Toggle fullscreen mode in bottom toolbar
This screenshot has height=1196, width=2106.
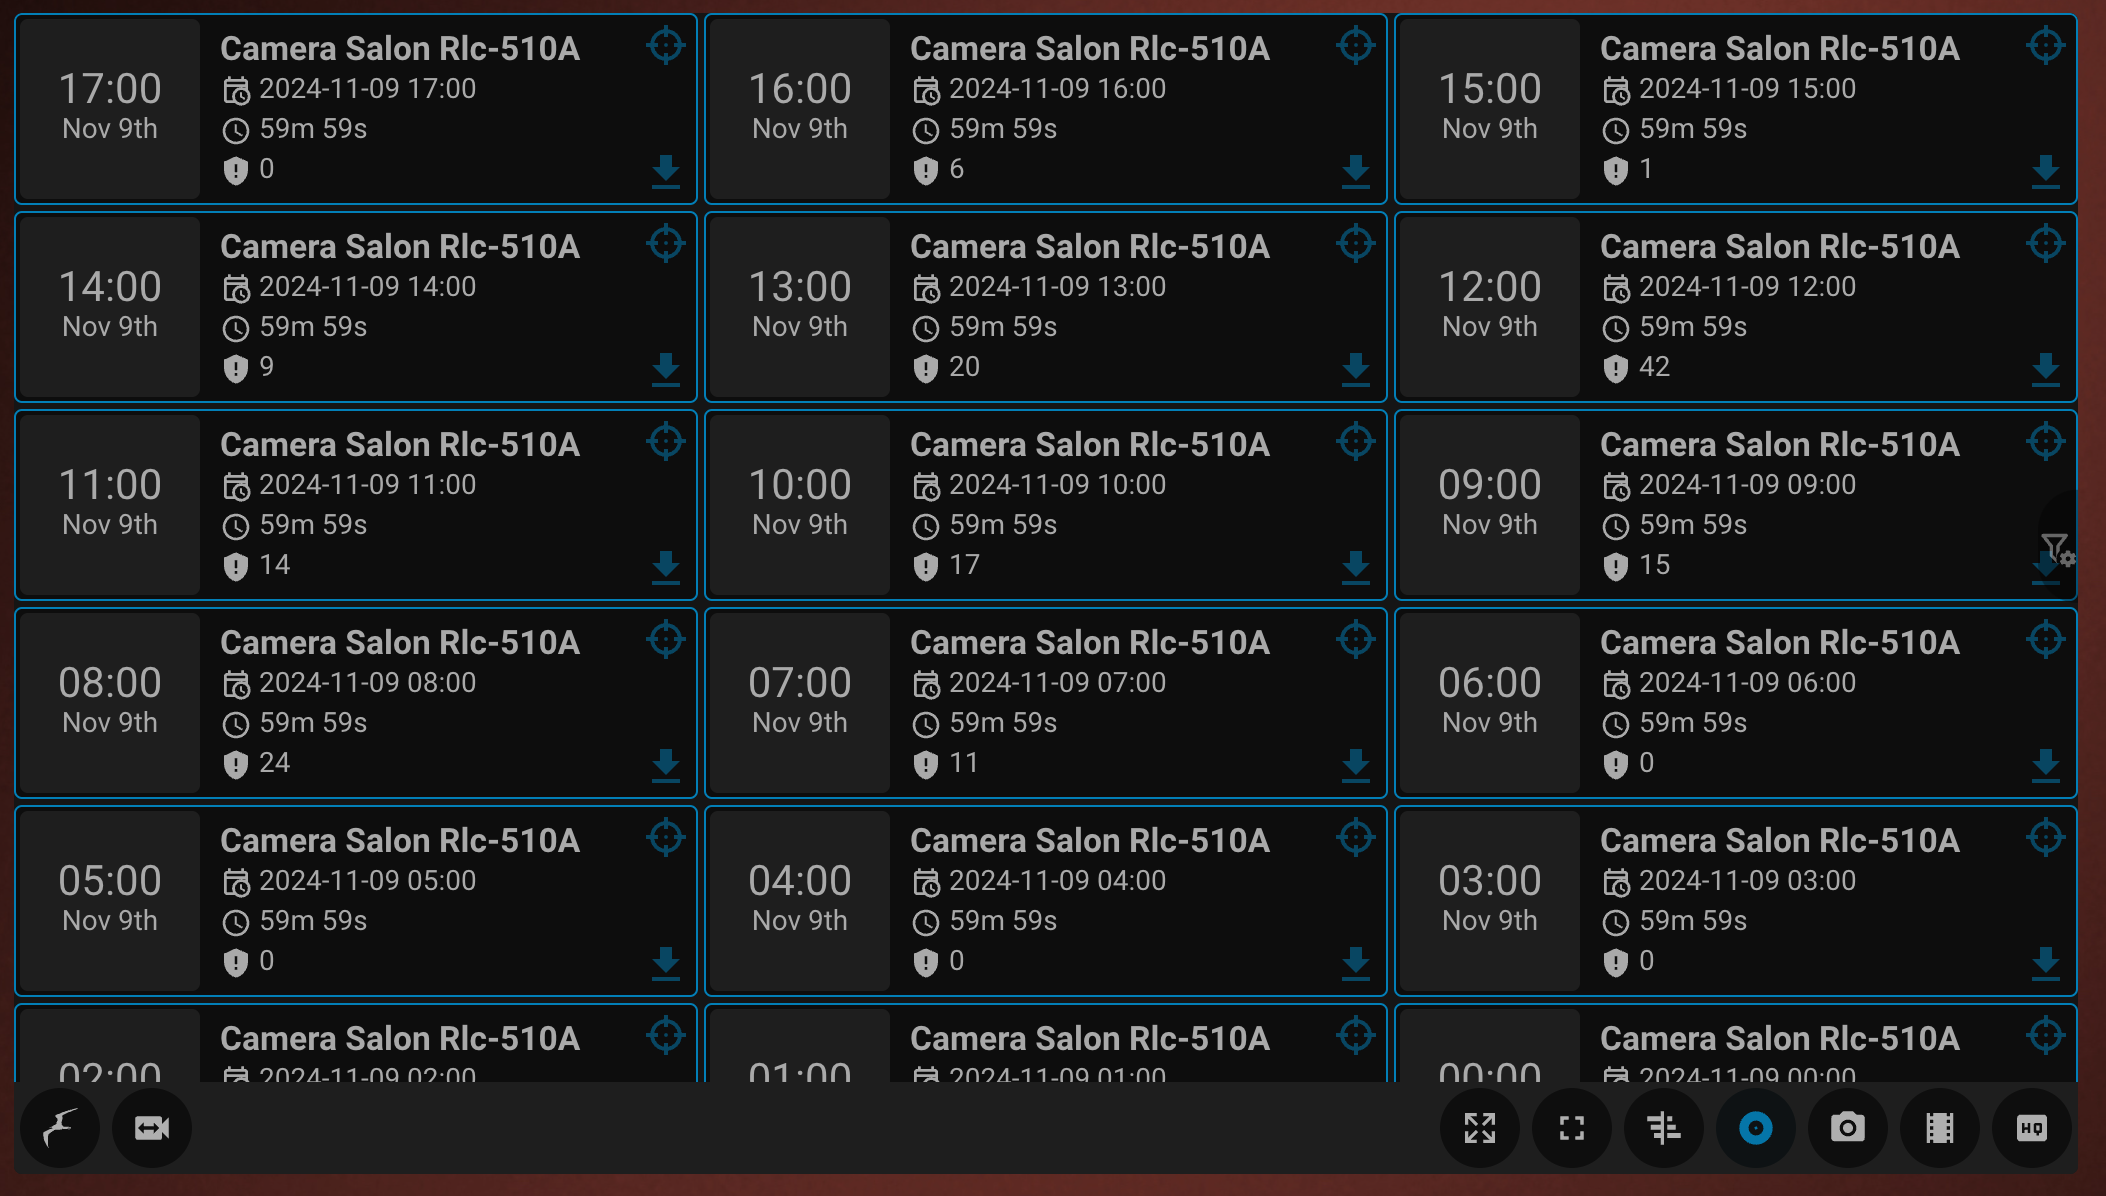(x=1572, y=1128)
